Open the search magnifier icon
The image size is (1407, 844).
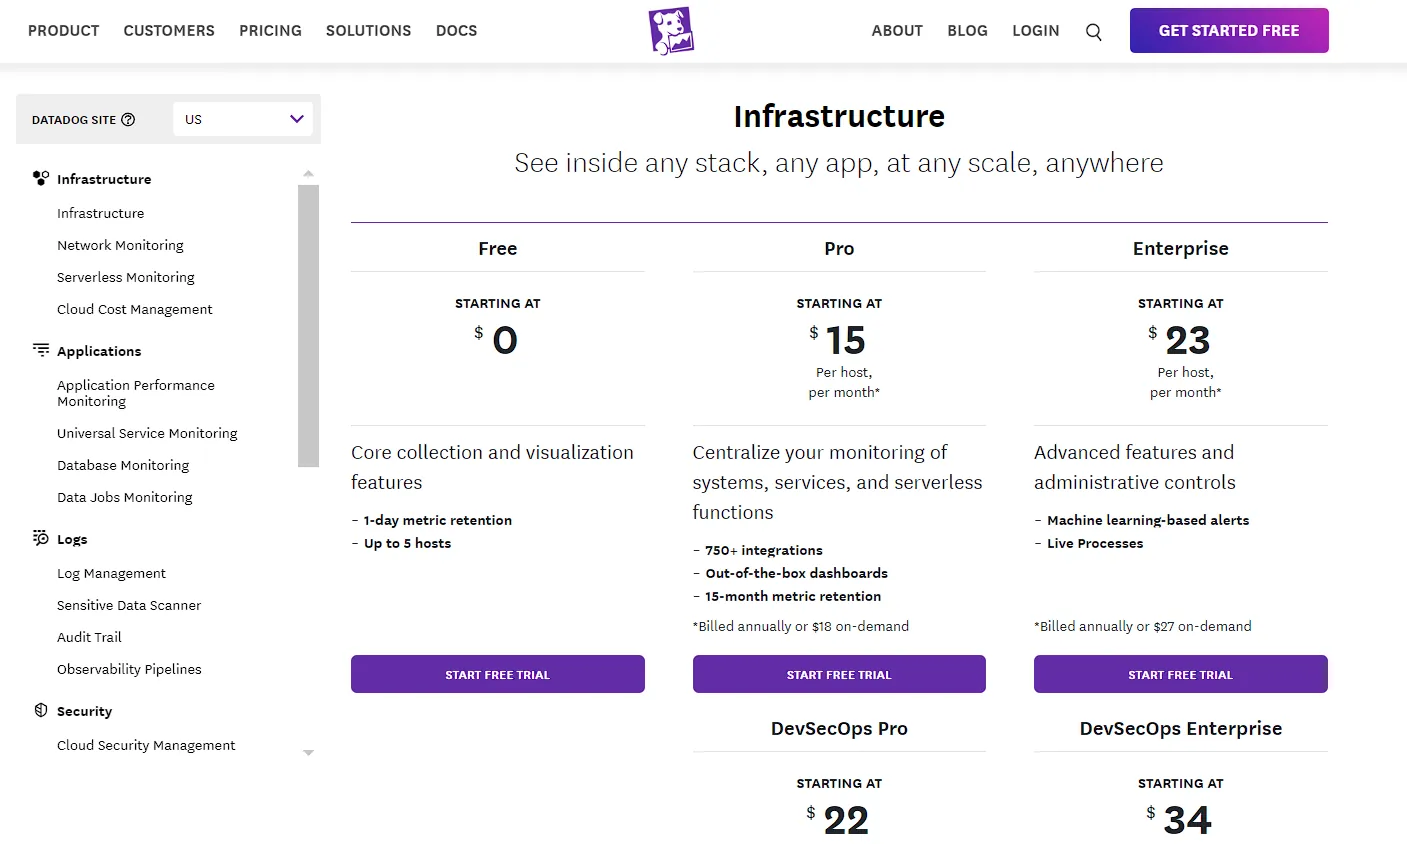click(x=1094, y=32)
